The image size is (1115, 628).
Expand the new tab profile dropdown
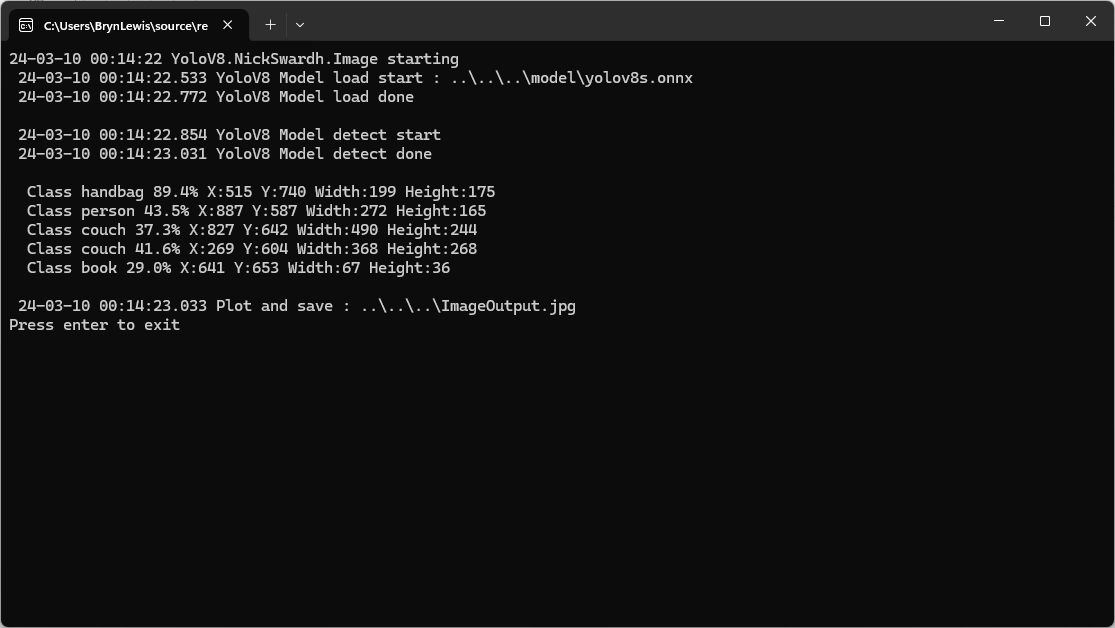(299, 24)
